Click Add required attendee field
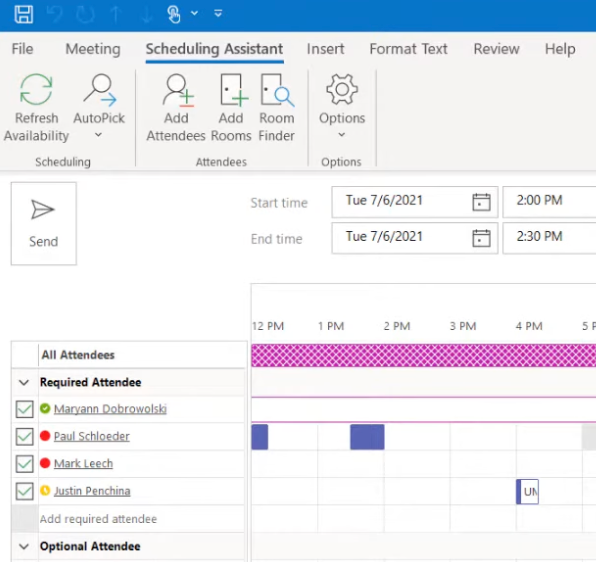Viewport: 596px width, 562px height. pyautogui.click(x=141, y=519)
